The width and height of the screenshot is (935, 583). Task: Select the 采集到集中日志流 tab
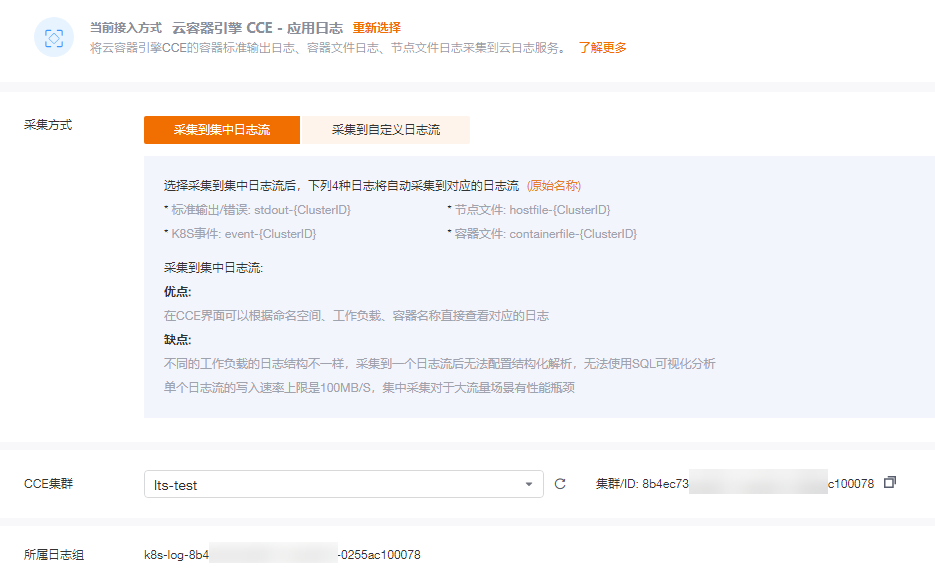coord(222,130)
